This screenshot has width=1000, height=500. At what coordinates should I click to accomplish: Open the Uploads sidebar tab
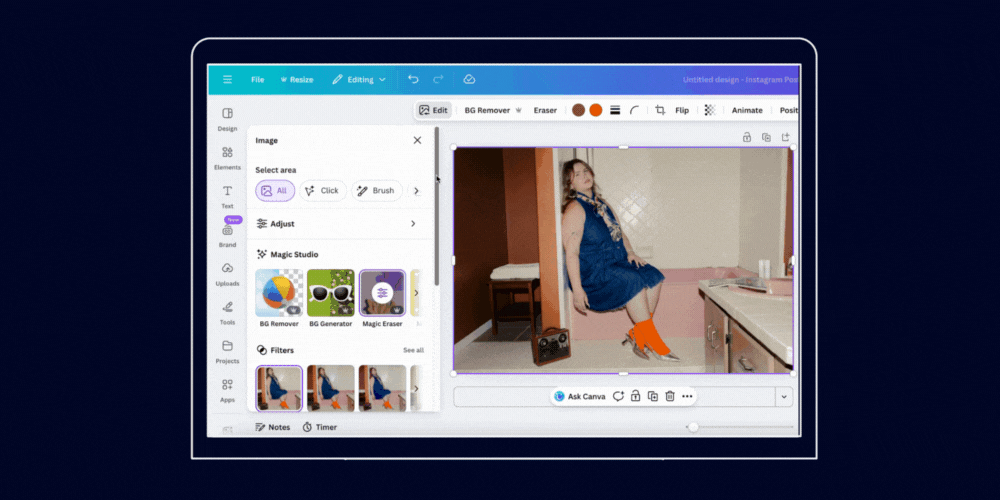[x=227, y=274]
